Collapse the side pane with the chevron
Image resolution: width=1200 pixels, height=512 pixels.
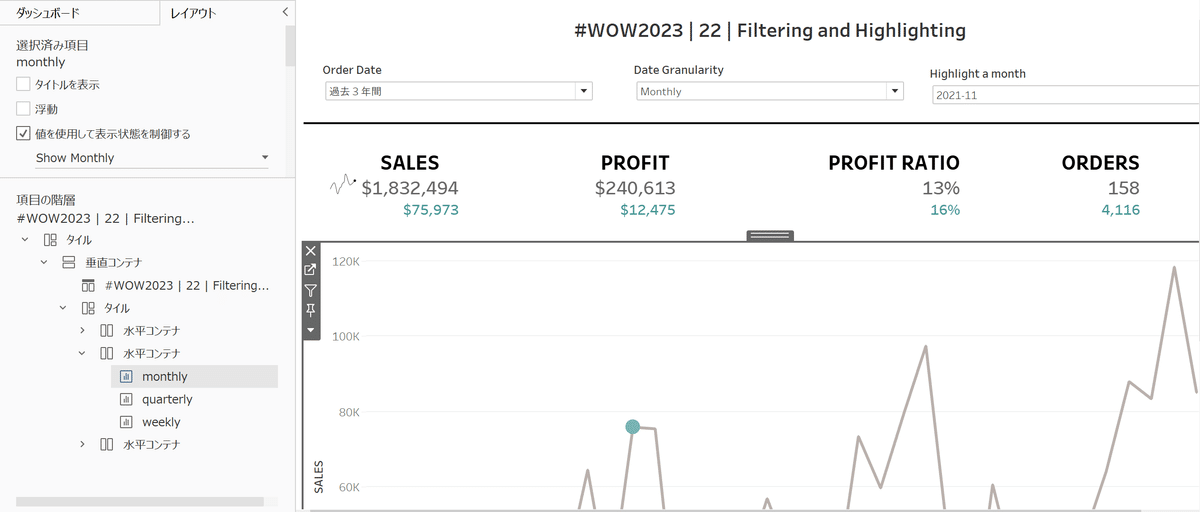tap(285, 12)
